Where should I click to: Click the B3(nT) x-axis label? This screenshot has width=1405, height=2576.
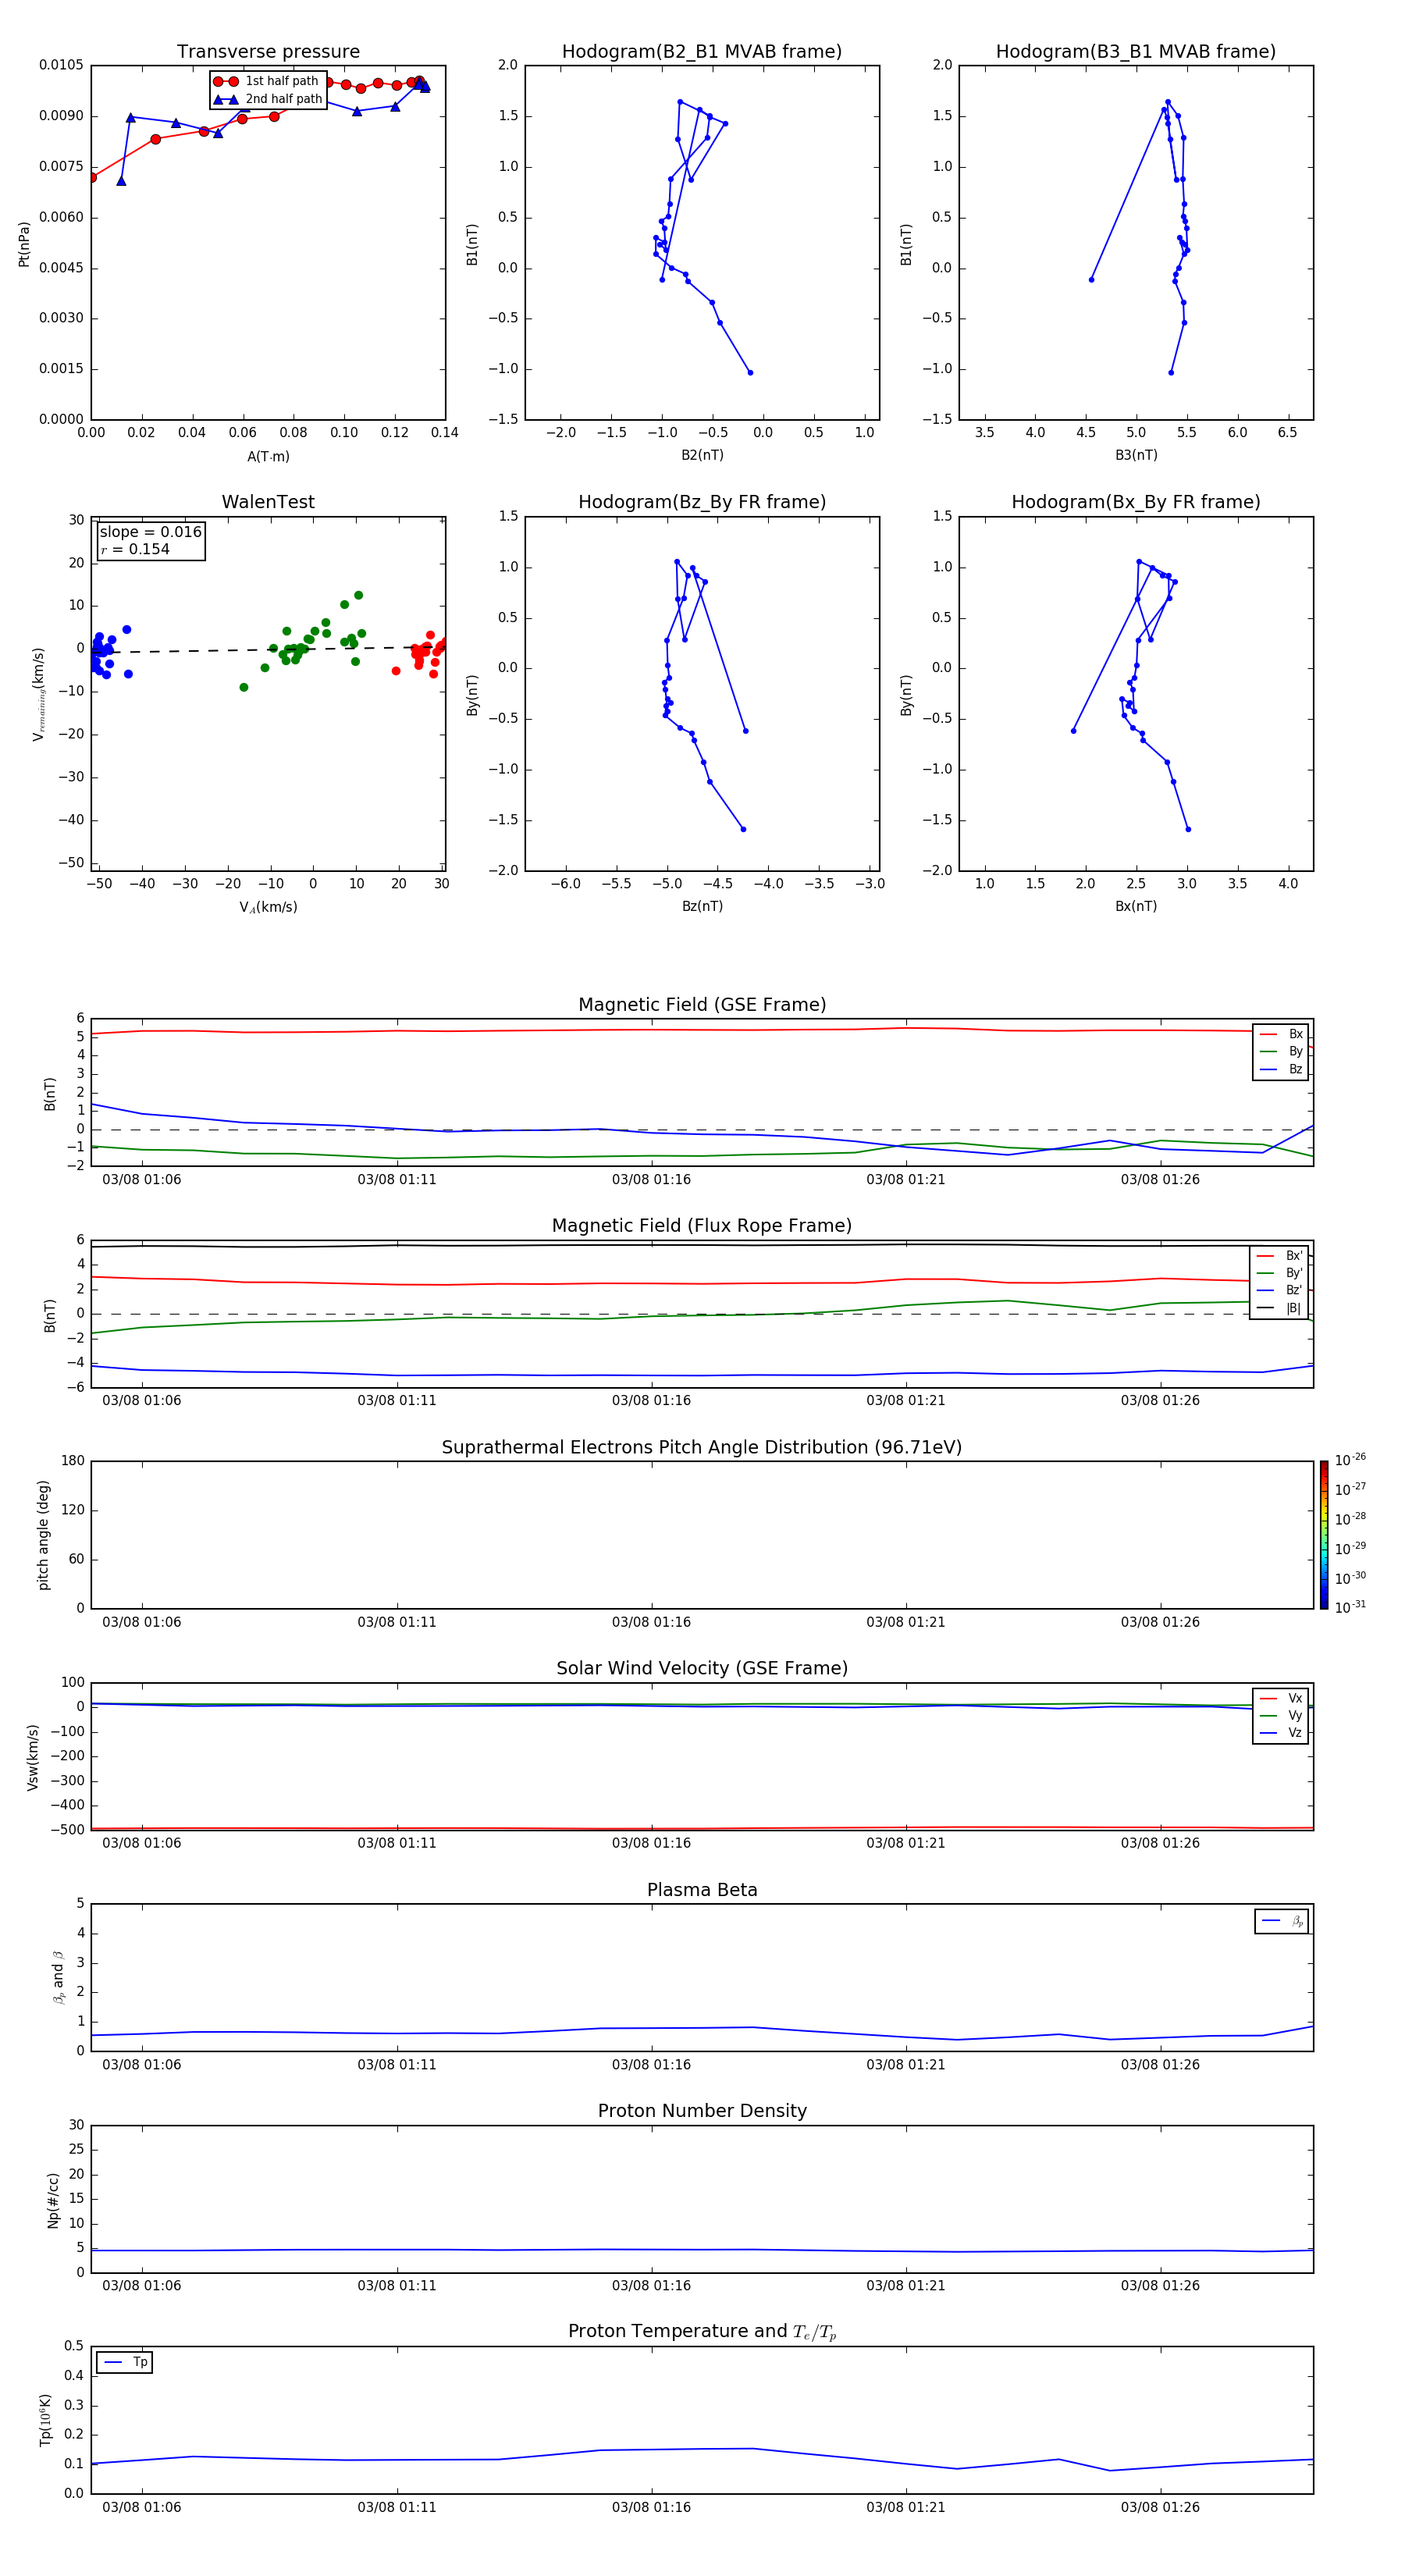pos(1136,455)
